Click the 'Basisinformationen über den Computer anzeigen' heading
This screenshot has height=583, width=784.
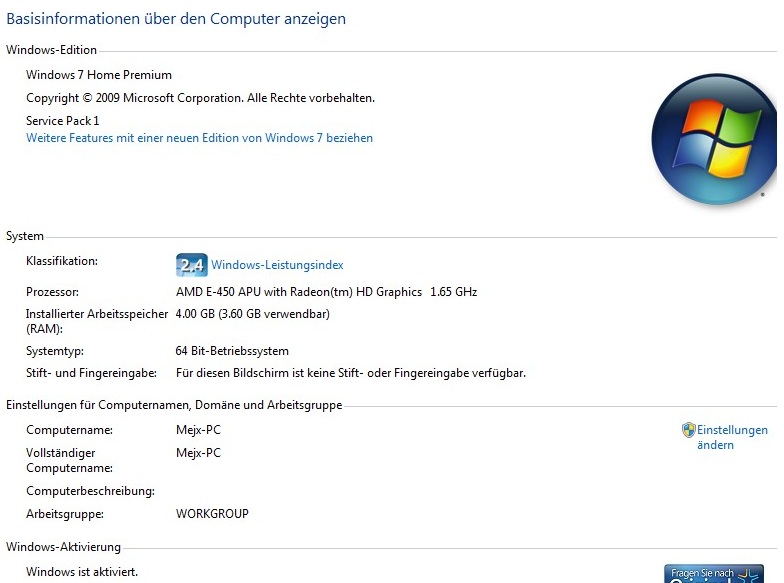click(176, 19)
